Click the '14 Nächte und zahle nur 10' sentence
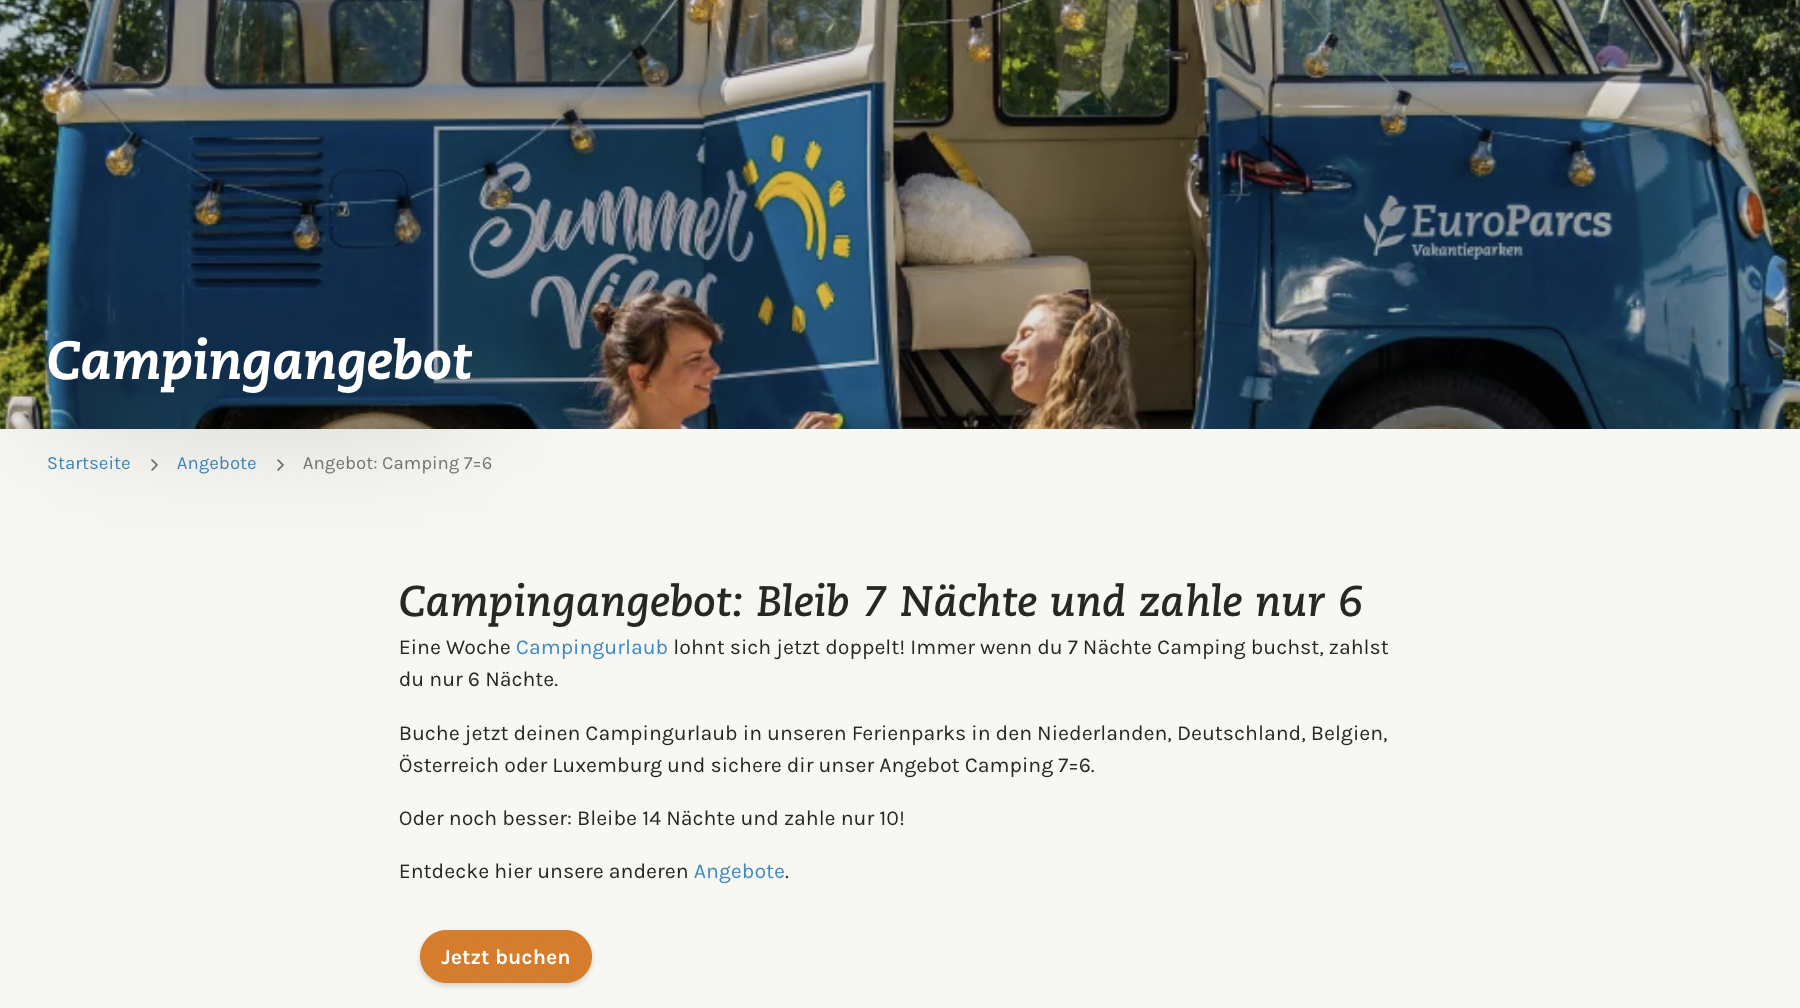The width and height of the screenshot is (1800, 1008). click(x=652, y=818)
